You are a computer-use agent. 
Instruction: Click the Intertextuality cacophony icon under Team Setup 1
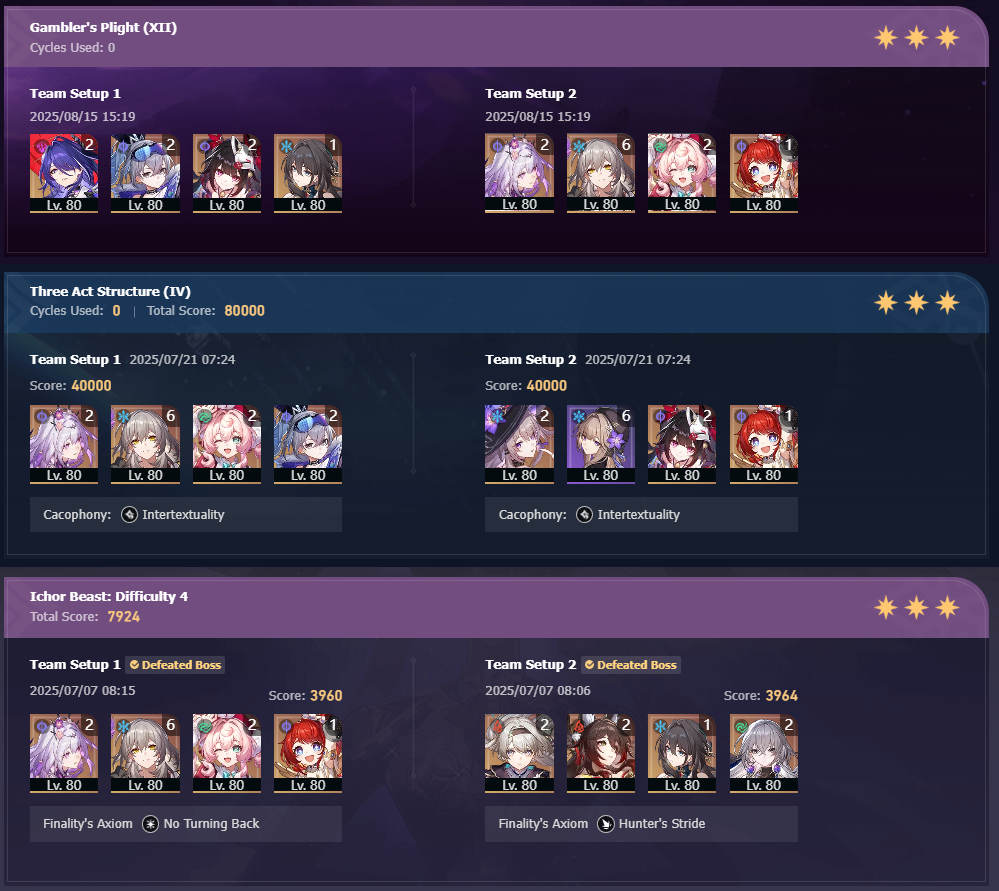tap(129, 514)
